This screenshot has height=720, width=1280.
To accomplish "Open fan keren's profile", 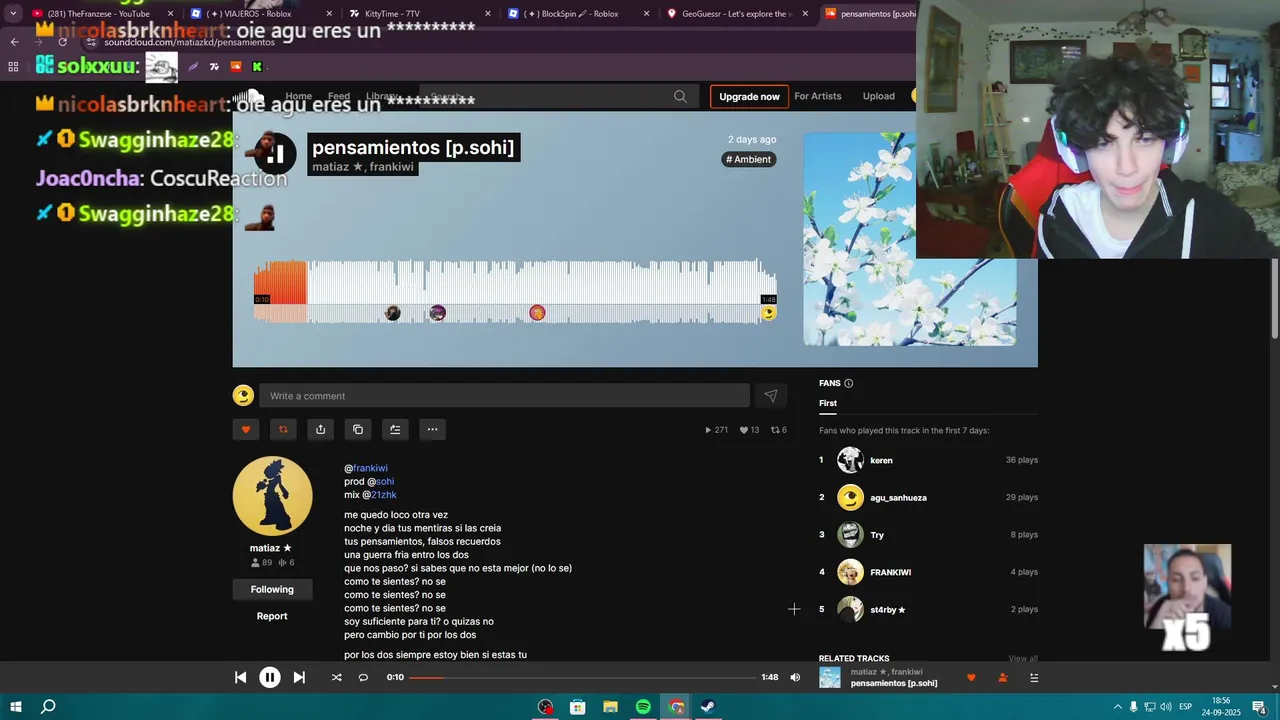I will (x=881, y=460).
